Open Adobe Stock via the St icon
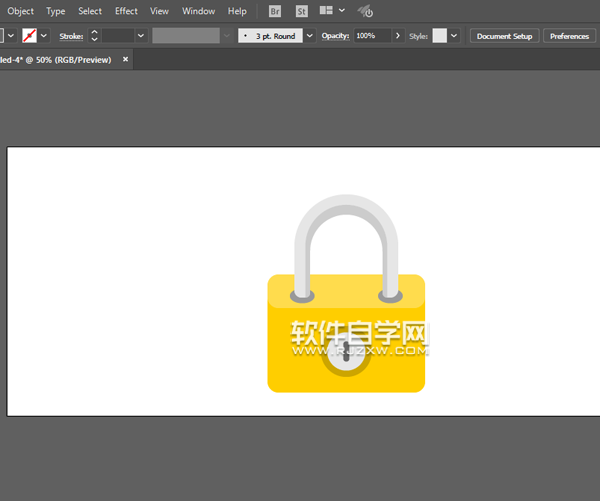The image size is (600, 501). [x=301, y=11]
